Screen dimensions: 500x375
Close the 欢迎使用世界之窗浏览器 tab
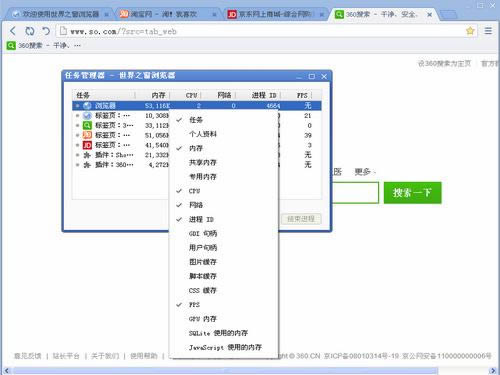point(106,14)
